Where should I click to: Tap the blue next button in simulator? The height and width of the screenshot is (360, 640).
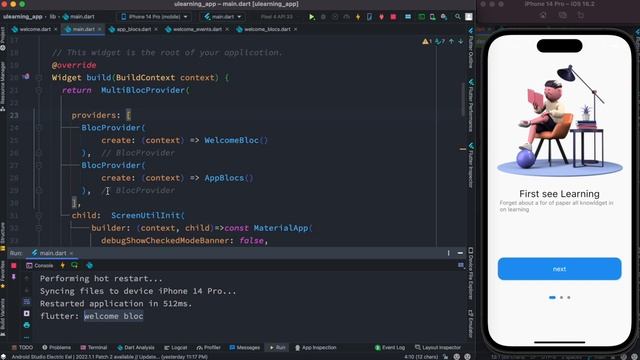[x=559, y=269]
